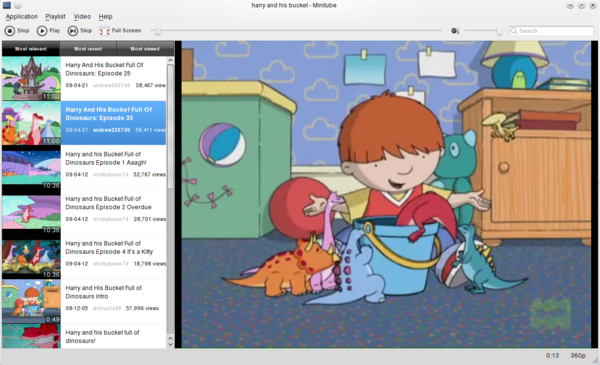
Task: Select thumbnail of Episode 33 video
Action: coord(31,123)
